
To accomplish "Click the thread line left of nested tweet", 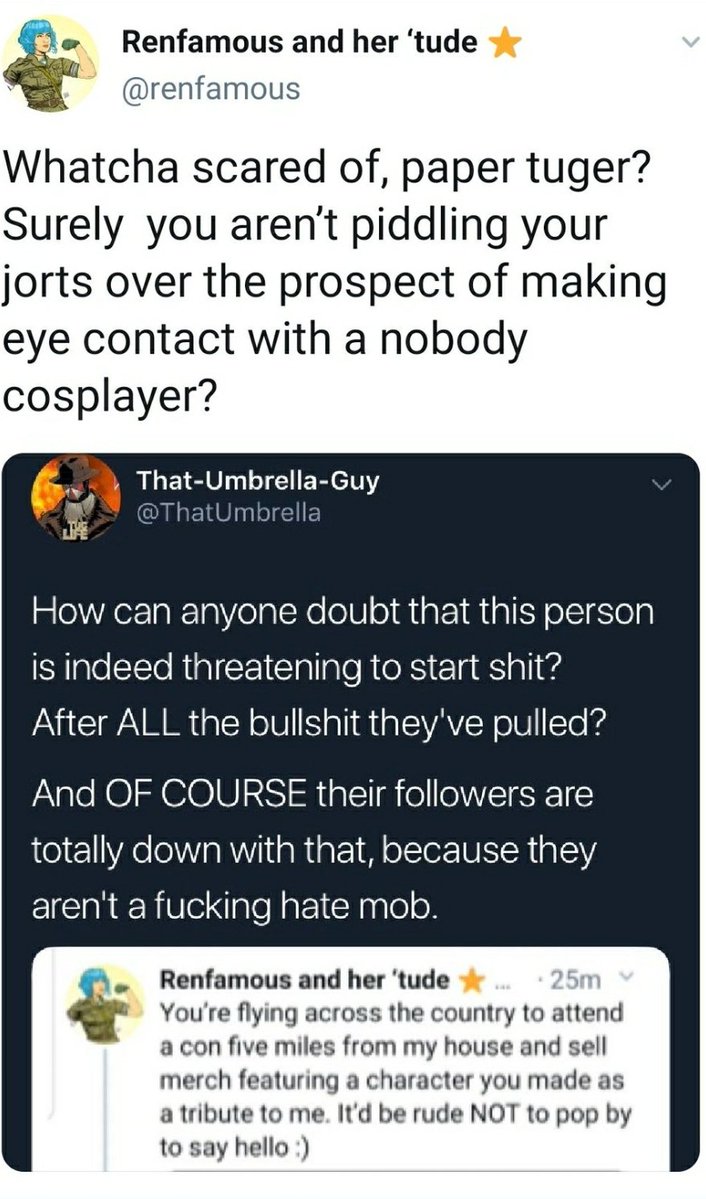I will click(106, 1108).
